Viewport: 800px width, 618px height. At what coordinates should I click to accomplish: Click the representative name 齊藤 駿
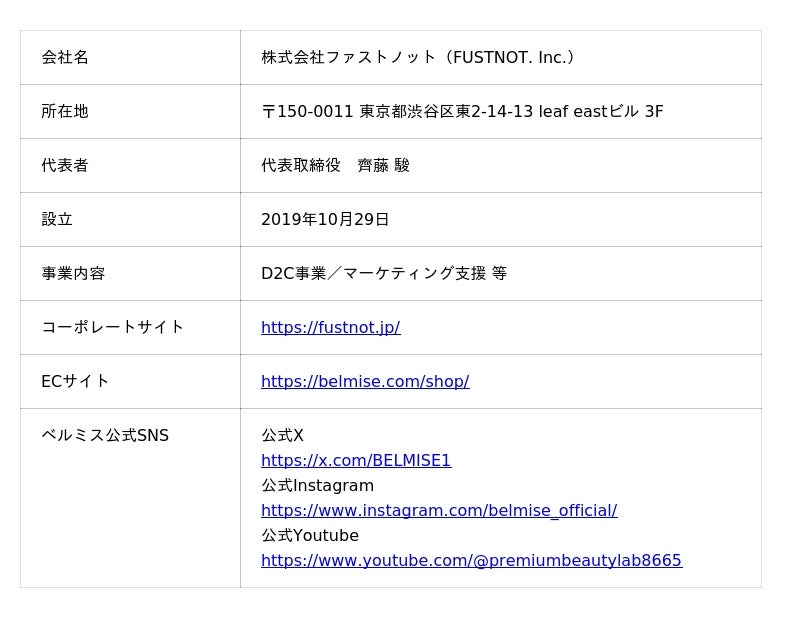(x=384, y=165)
